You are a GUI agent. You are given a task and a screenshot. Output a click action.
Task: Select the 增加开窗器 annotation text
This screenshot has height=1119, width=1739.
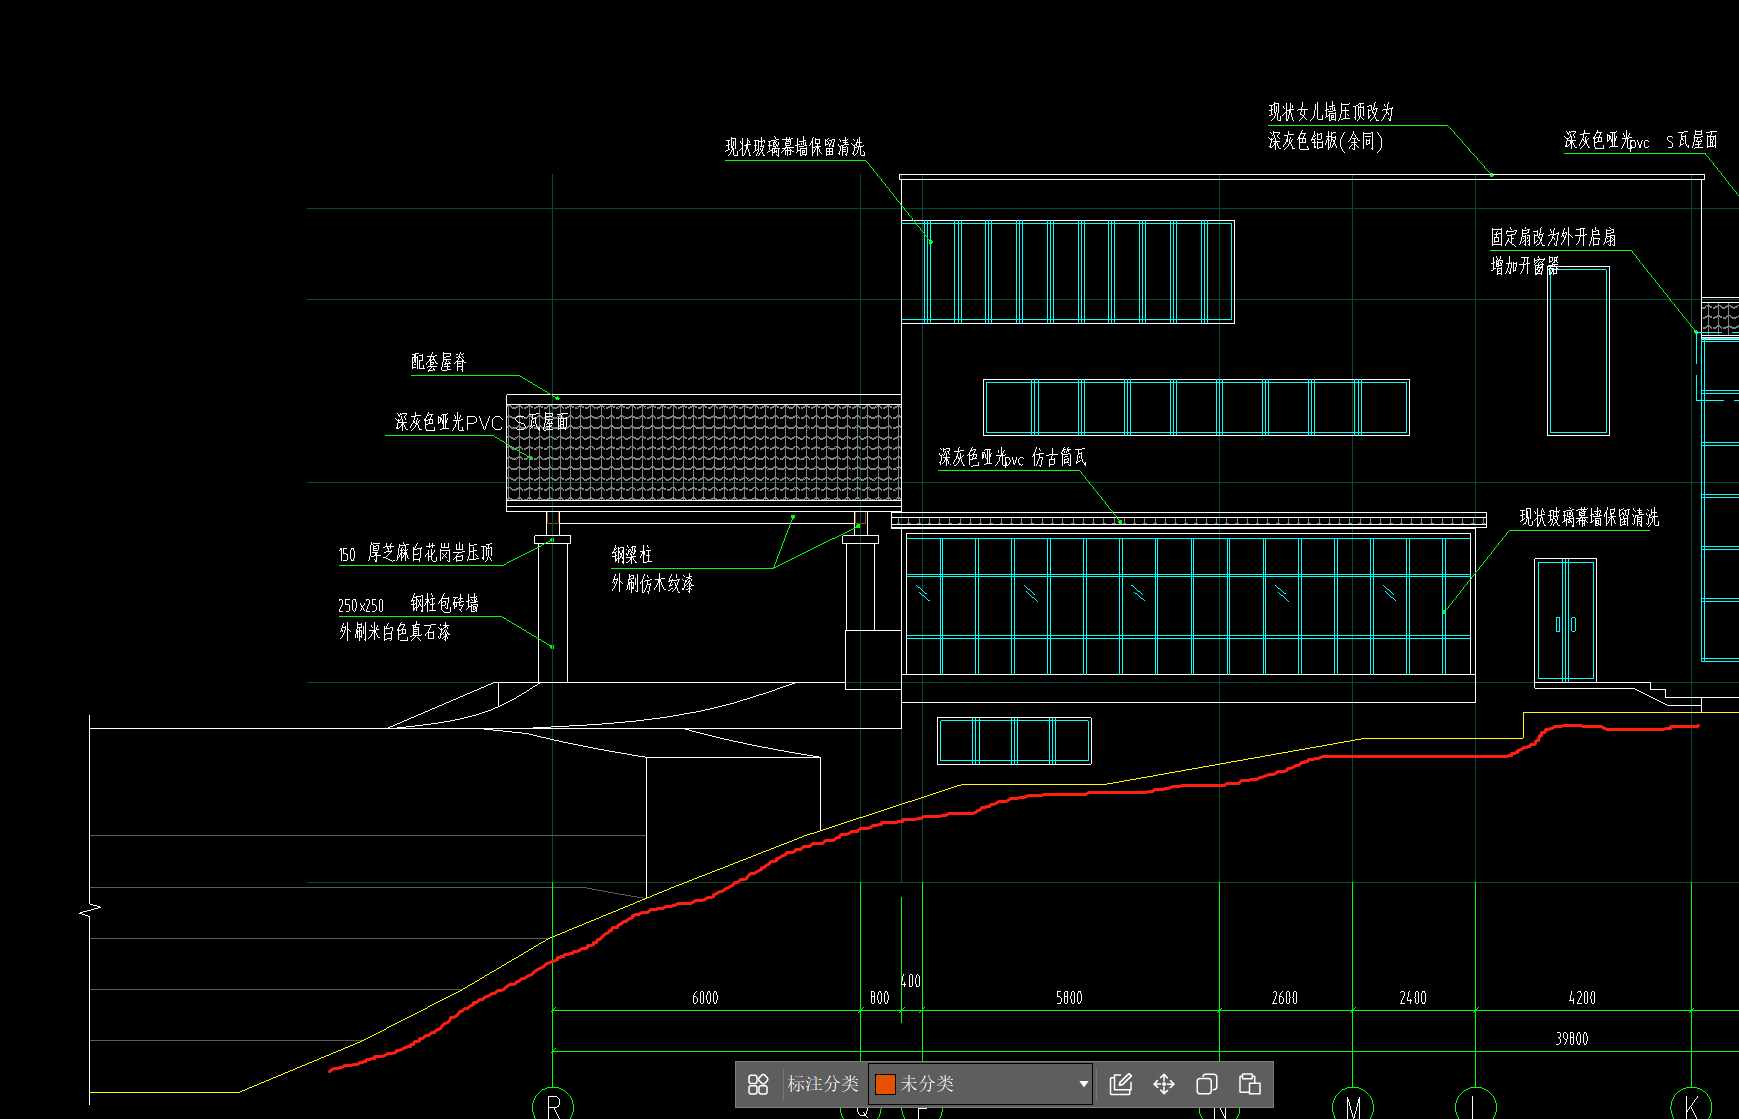point(1525,266)
